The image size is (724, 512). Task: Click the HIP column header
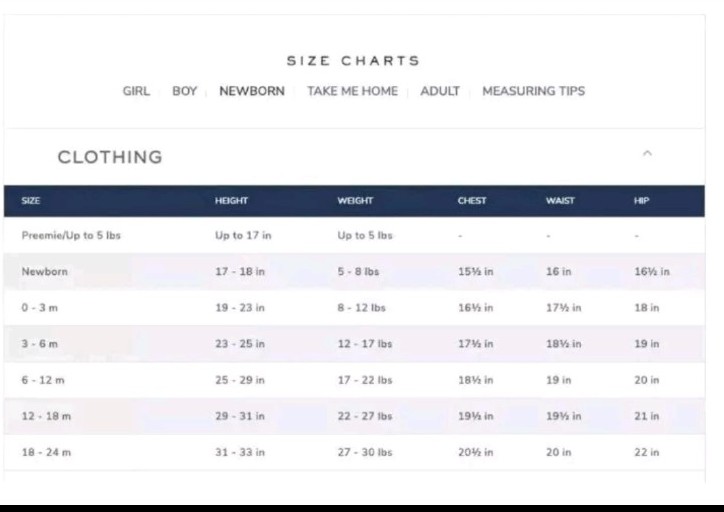coord(641,200)
